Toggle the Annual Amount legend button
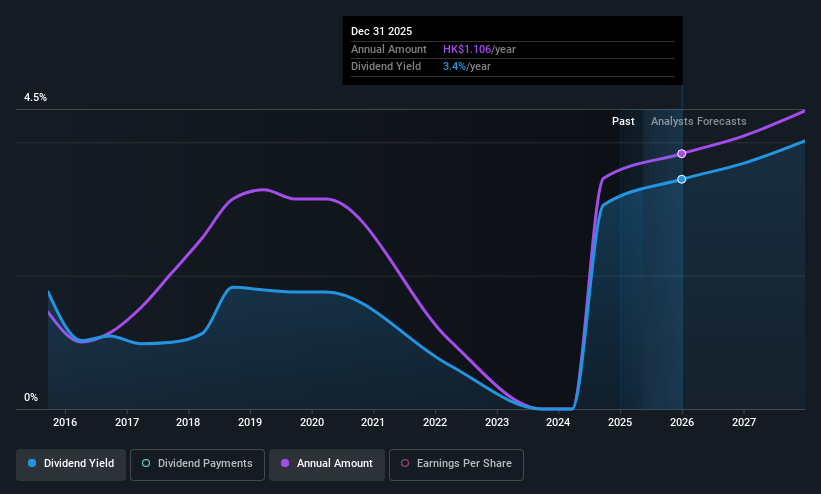This screenshot has height=494, width=821. 327,465
